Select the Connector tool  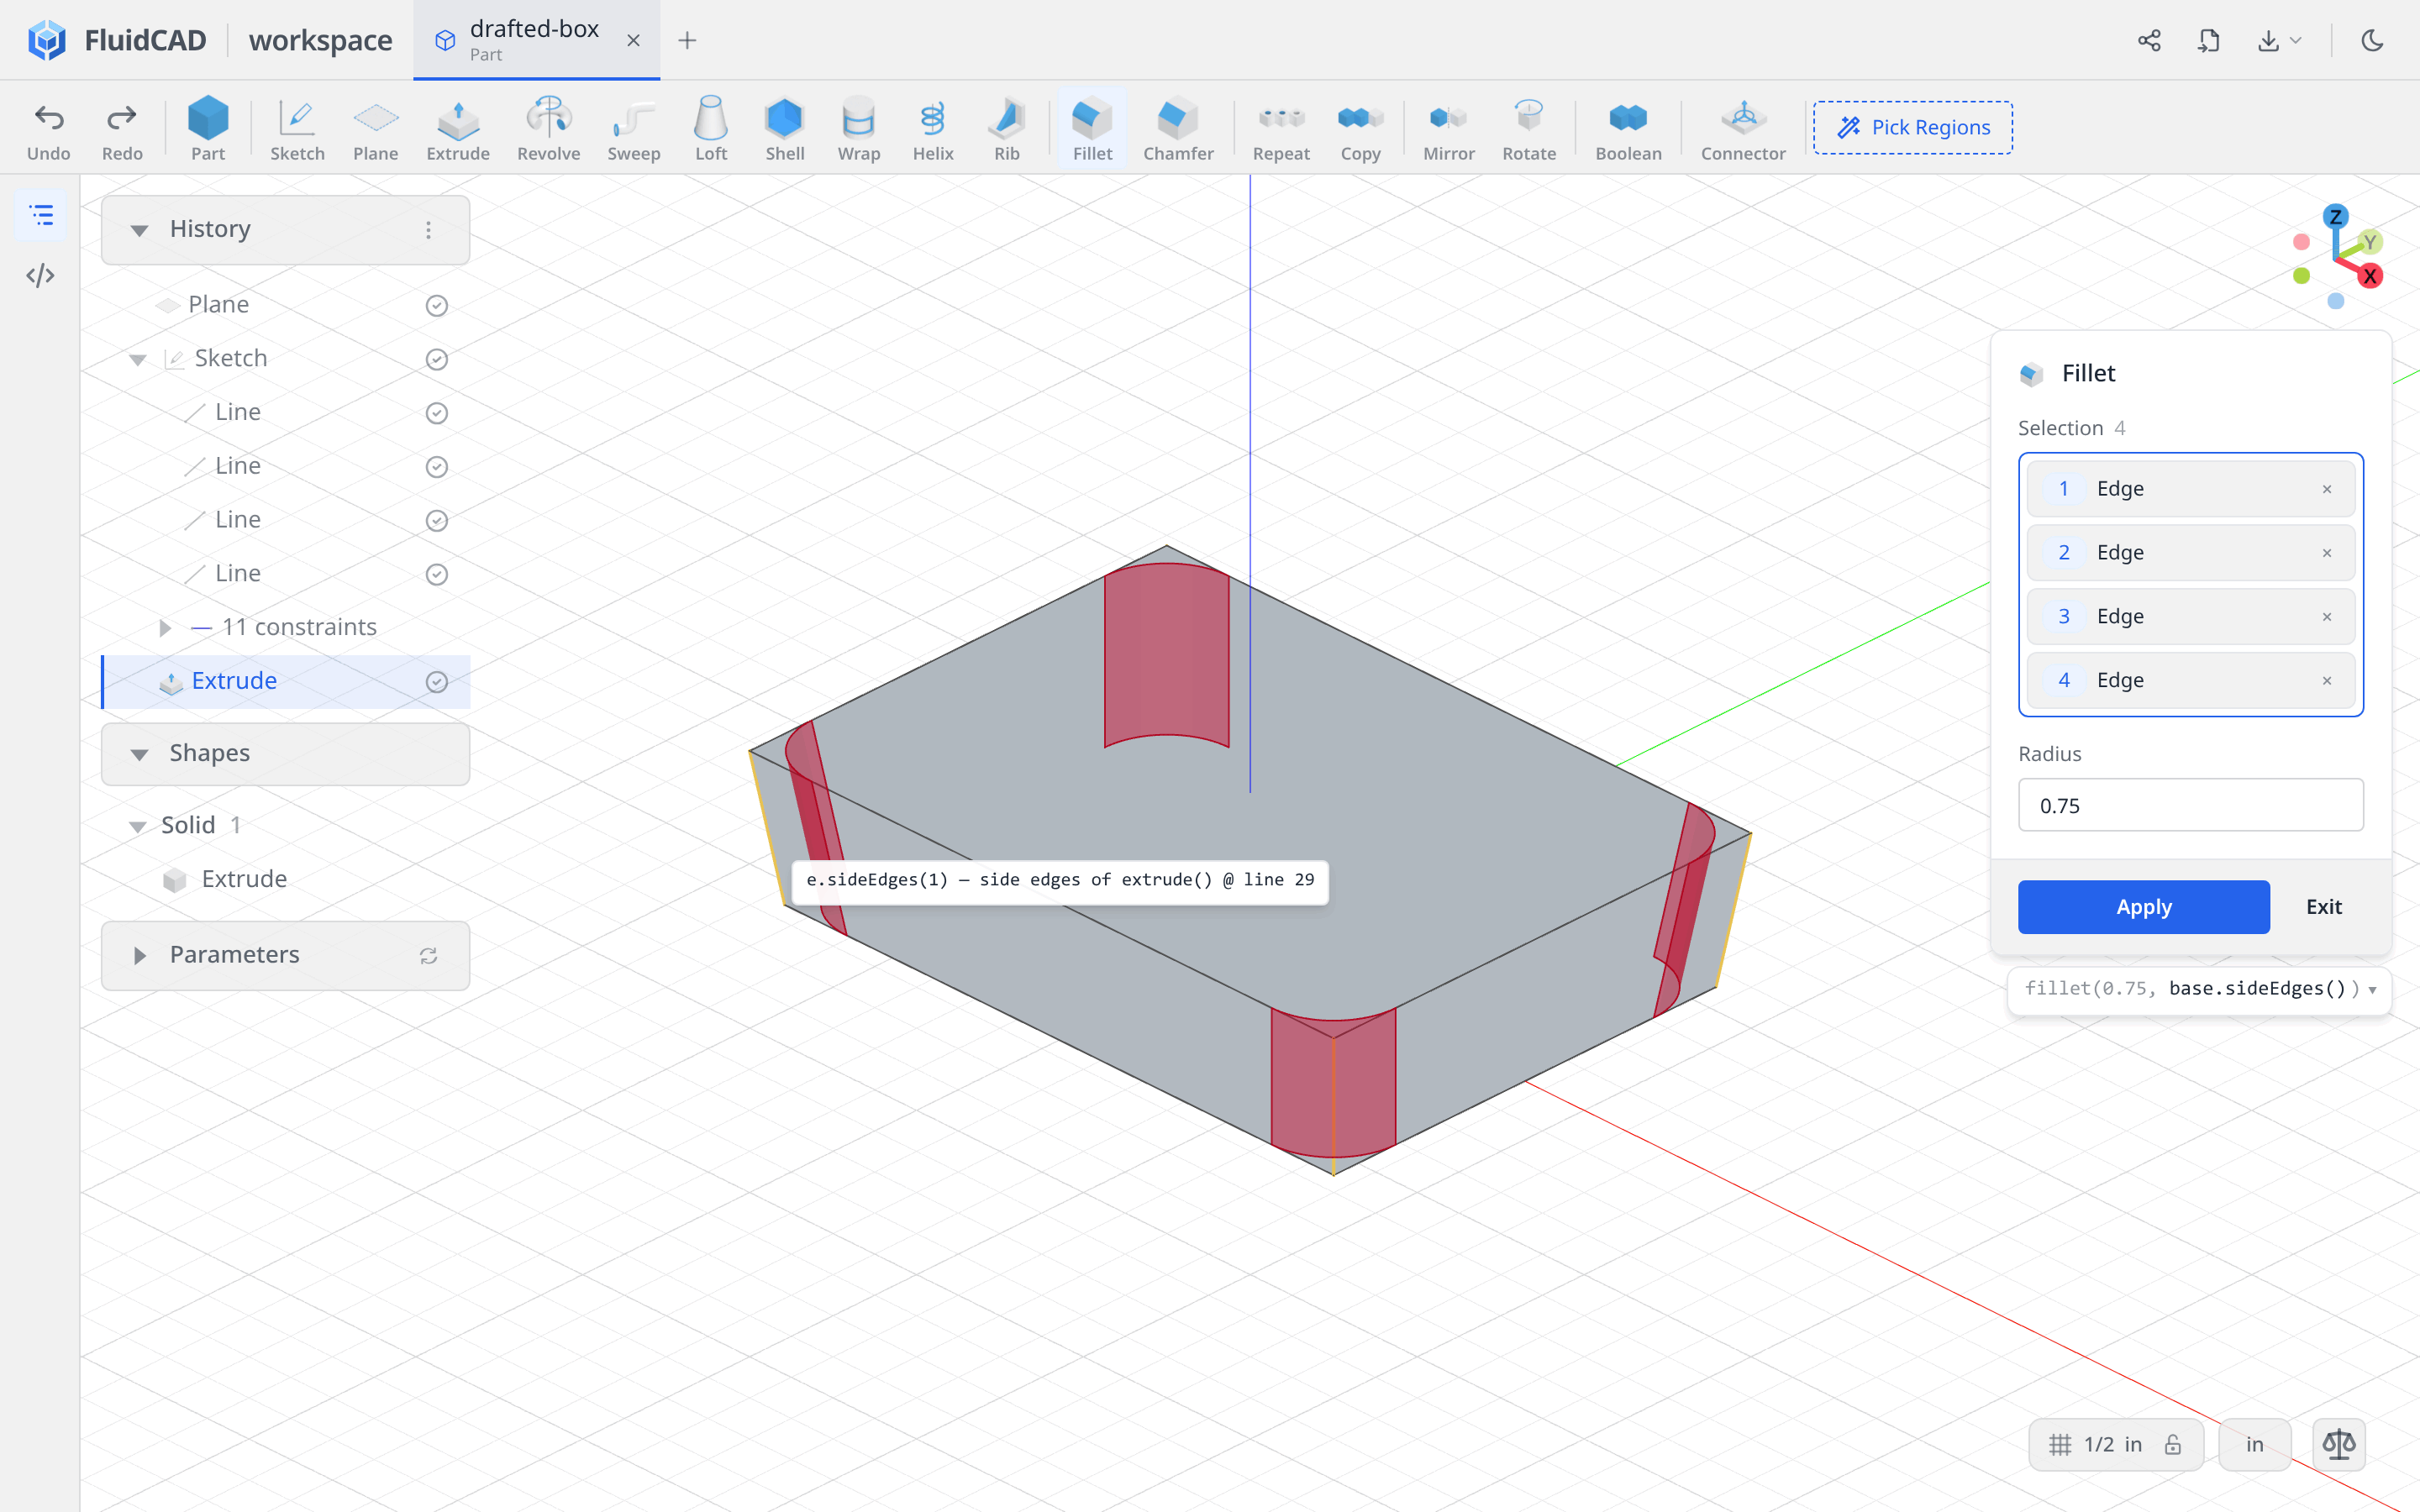(1743, 128)
